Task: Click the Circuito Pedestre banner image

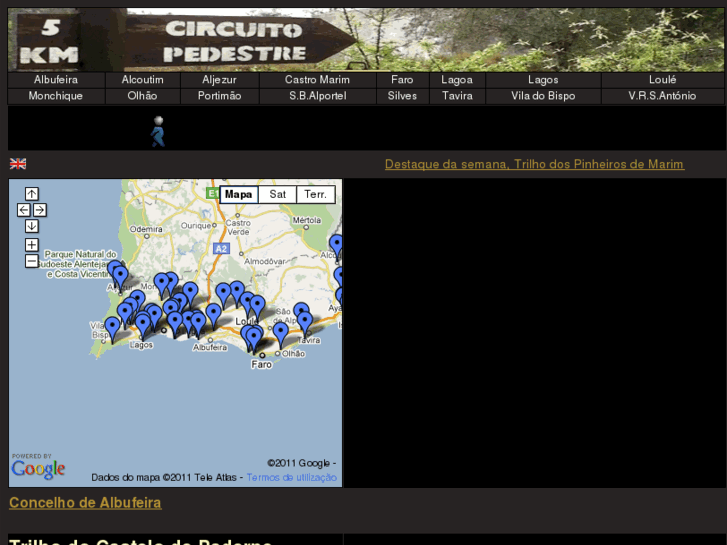Action: pyautogui.click(x=366, y=40)
